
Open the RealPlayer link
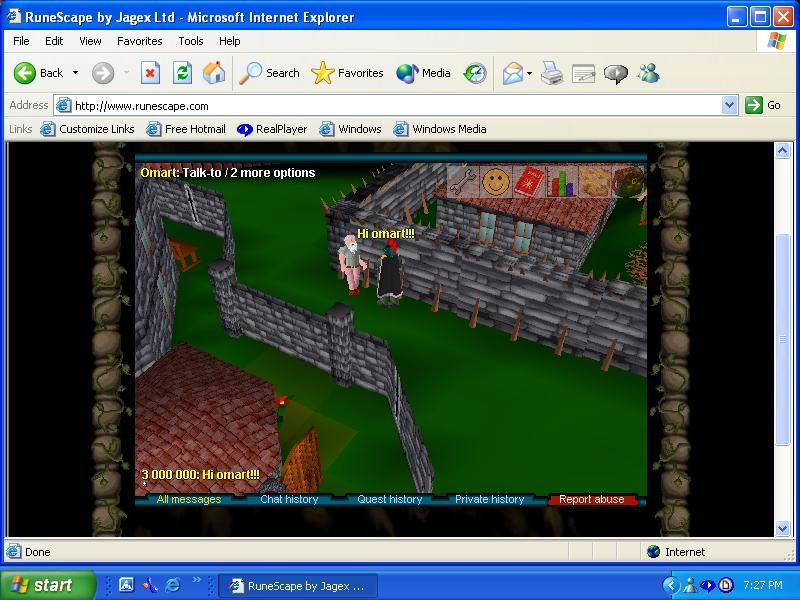click(272, 129)
